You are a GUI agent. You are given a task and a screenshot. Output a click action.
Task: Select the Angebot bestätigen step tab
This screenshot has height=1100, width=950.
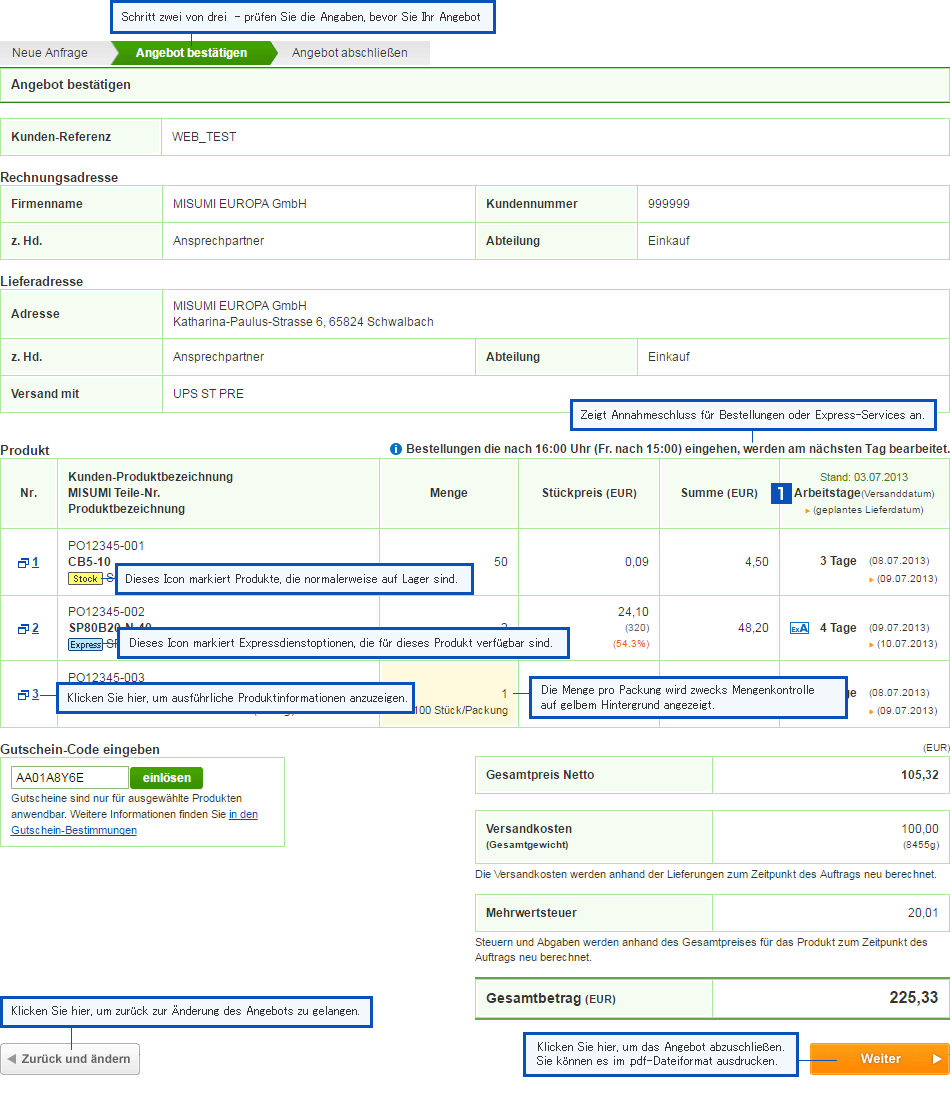[x=192, y=53]
